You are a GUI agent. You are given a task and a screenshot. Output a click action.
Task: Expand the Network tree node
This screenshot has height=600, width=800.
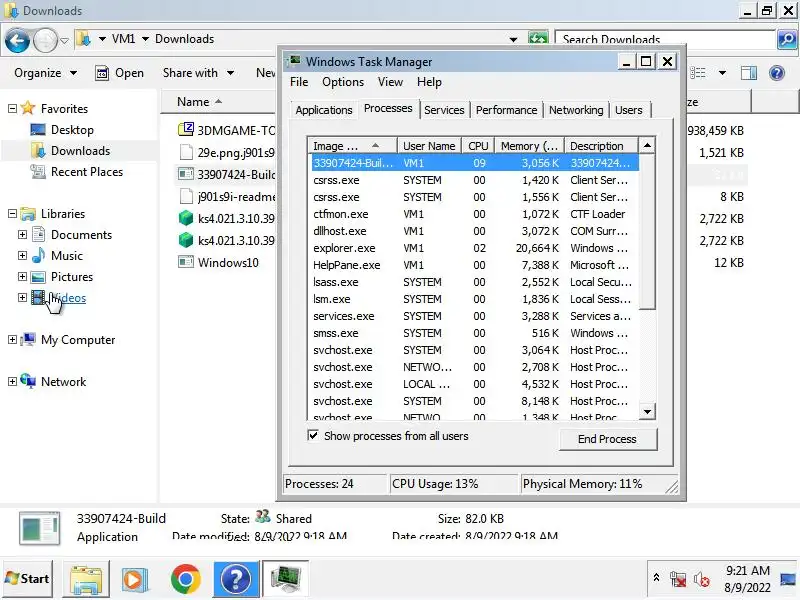[12, 381]
